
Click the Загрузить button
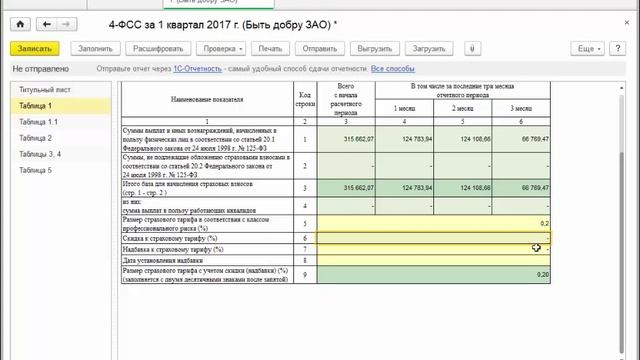point(429,49)
